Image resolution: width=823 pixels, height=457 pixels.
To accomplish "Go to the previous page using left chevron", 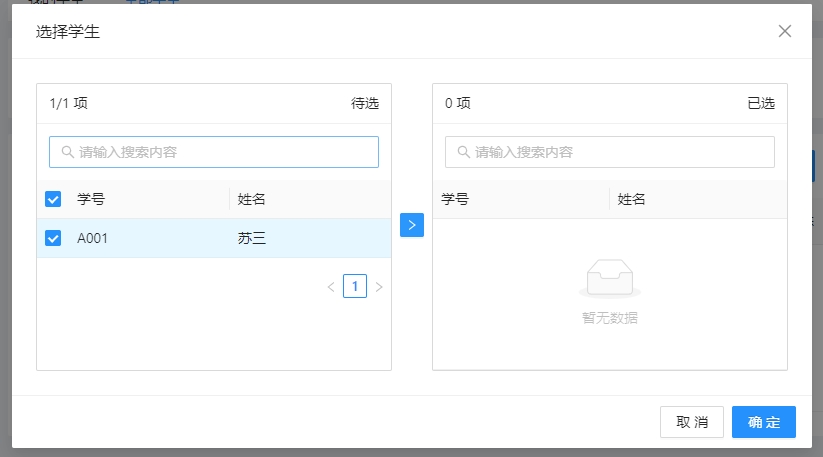I will pyautogui.click(x=331, y=287).
